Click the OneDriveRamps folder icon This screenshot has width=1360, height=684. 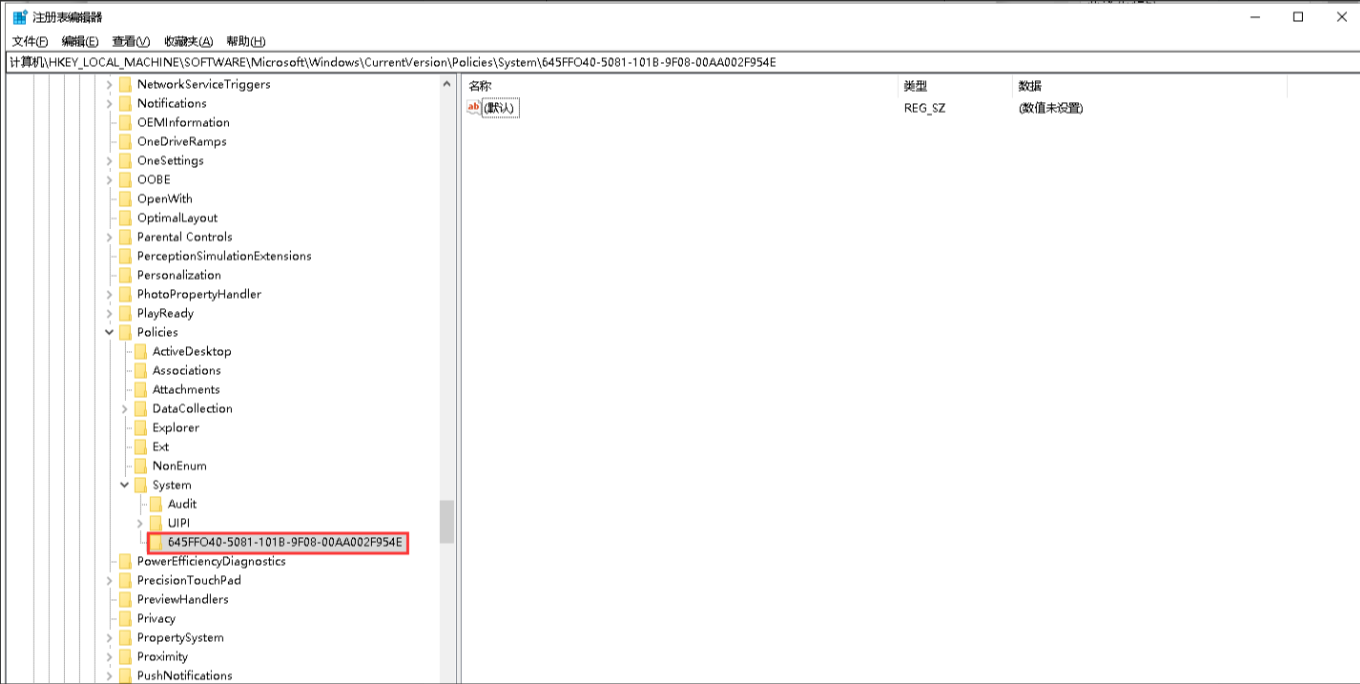tap(125, 142)
